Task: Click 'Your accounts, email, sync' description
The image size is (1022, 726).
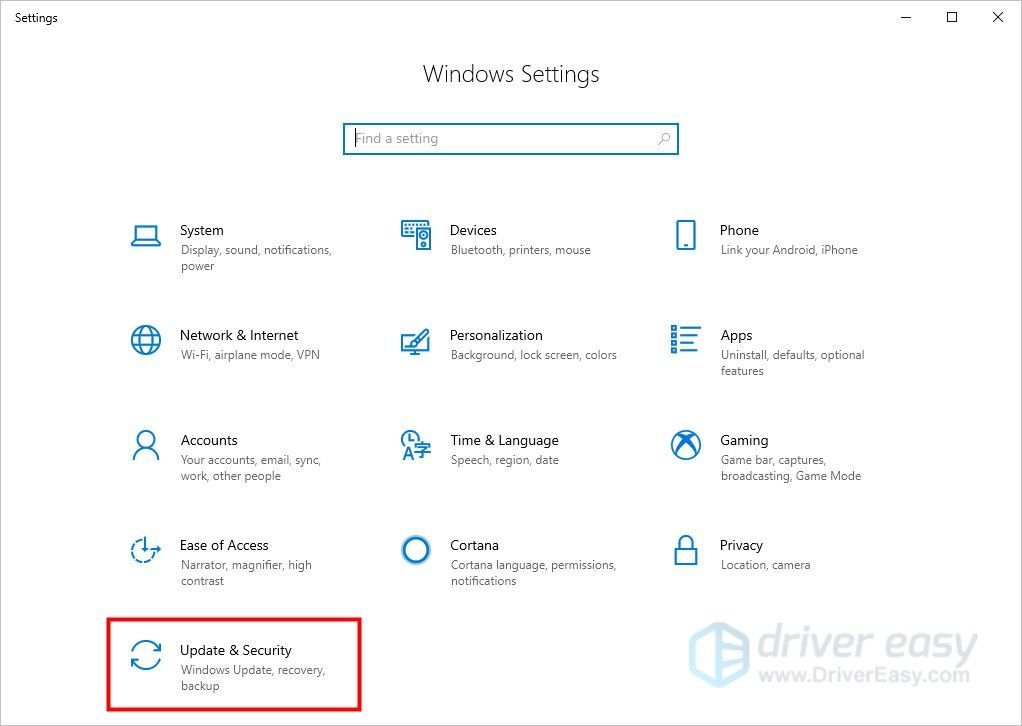Action: click(x=251, y=468)
